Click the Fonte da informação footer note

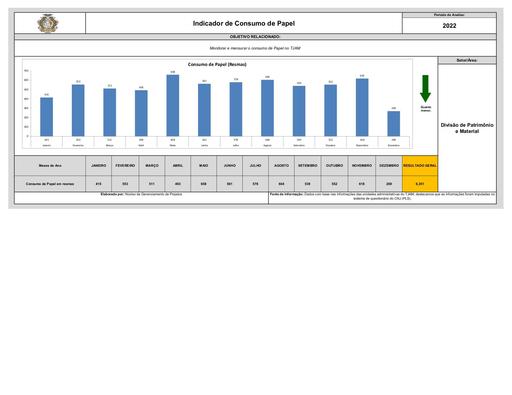382,196
